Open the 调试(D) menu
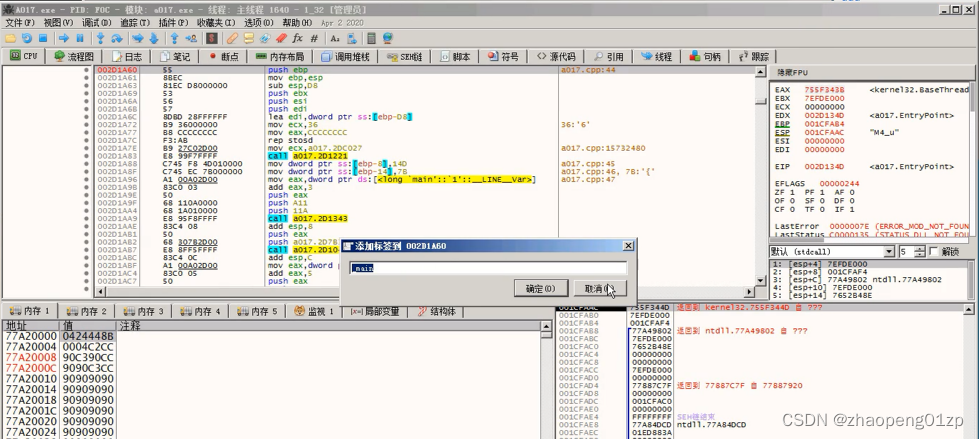 click(96, 22)
